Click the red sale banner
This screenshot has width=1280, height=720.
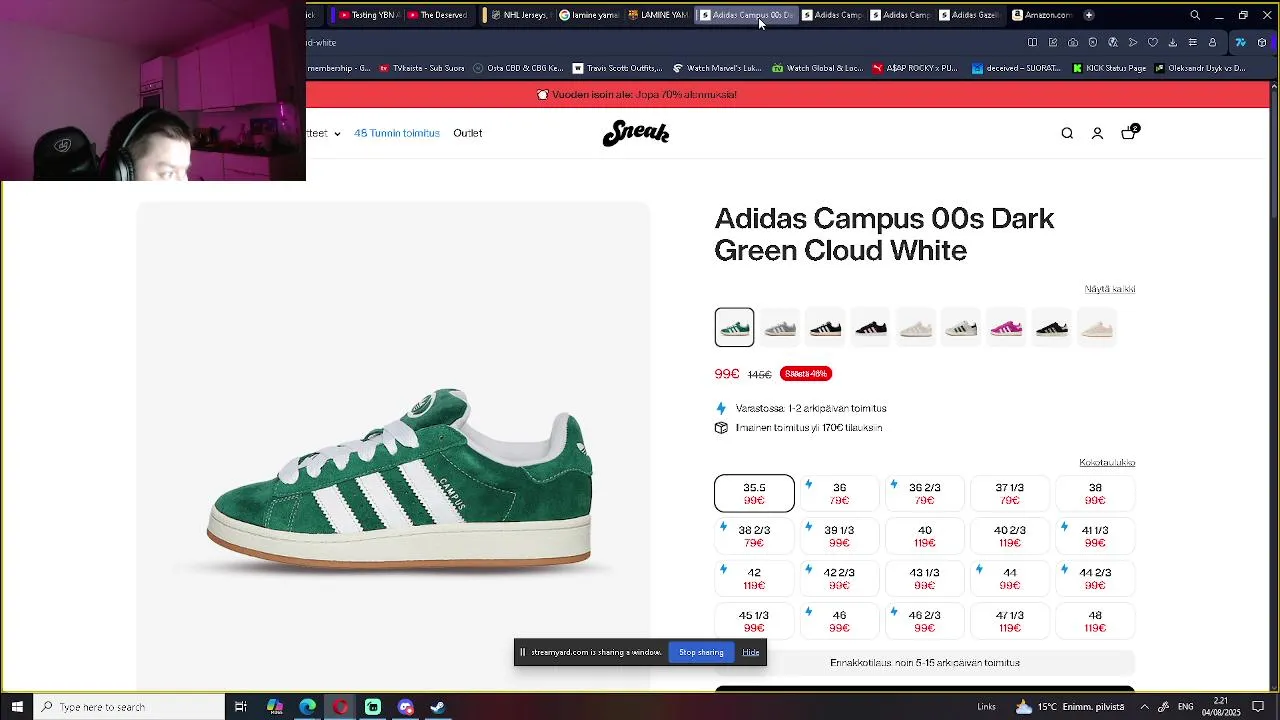[x=787, y=94]
